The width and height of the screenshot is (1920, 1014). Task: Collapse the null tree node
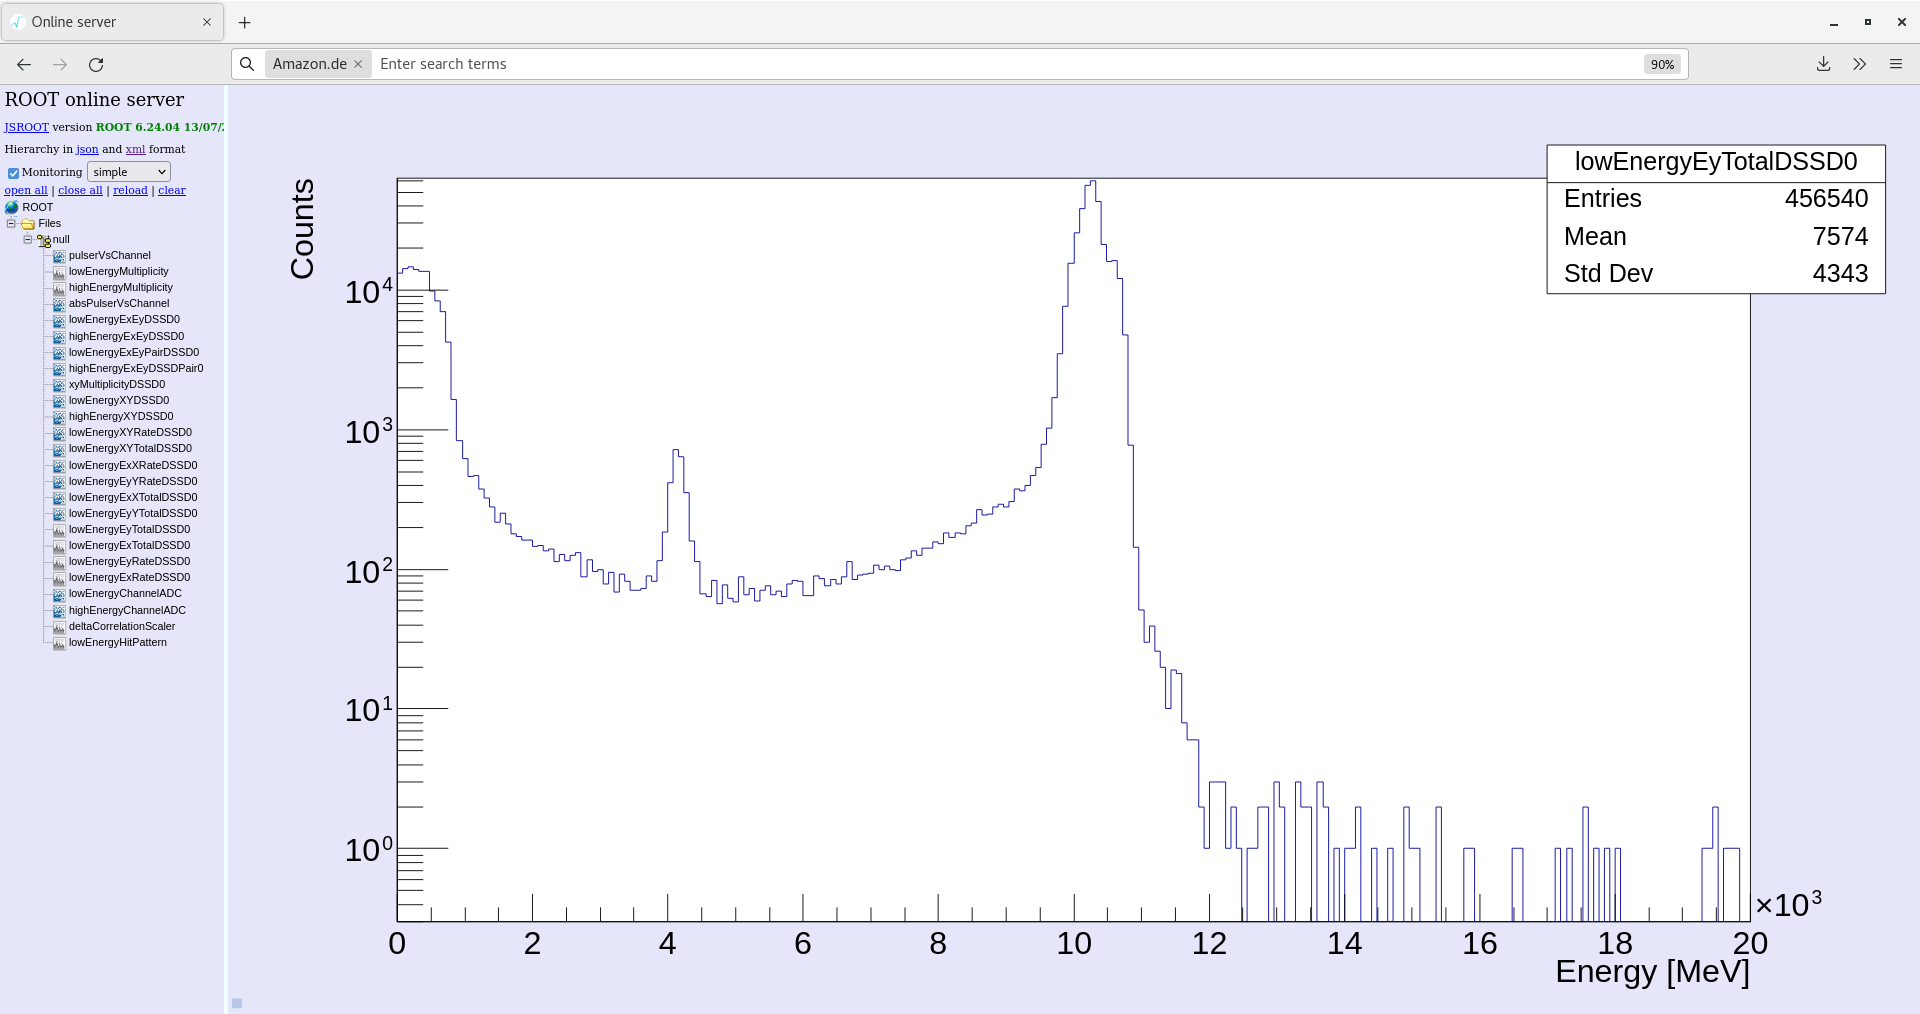28,240
